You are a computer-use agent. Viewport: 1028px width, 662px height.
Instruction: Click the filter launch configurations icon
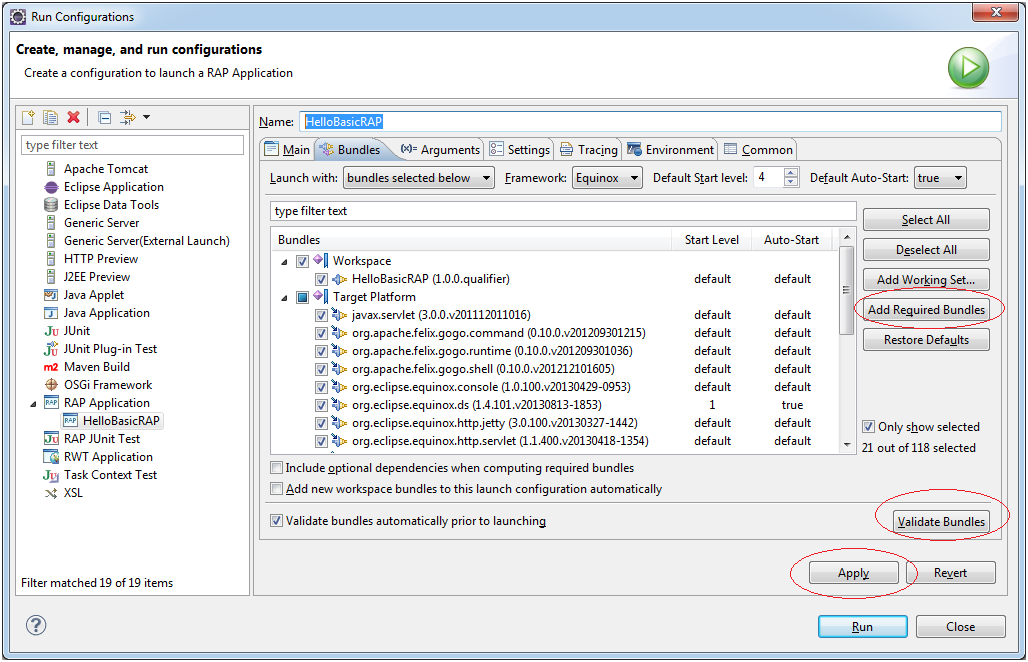click(128, 117)
